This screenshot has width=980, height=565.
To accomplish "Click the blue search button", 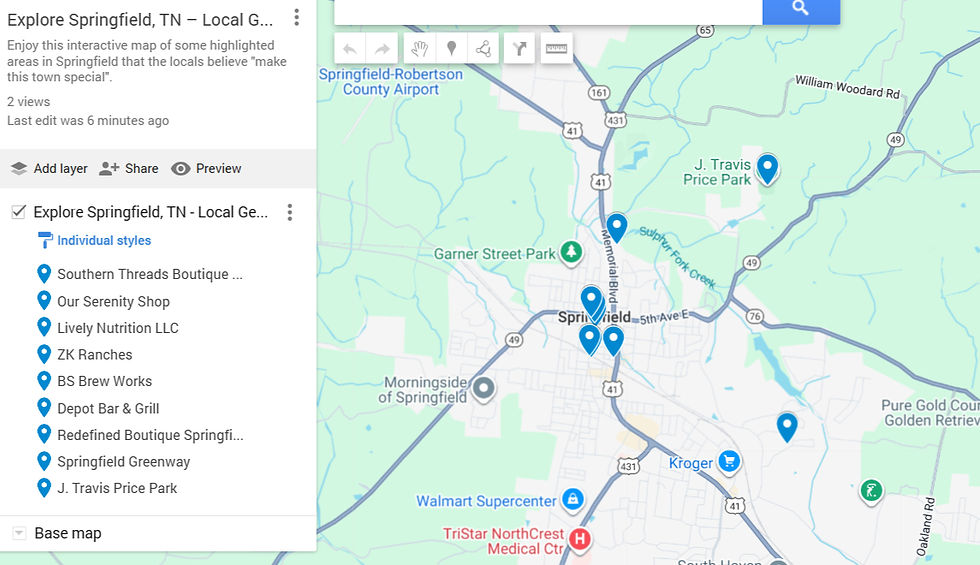I will click(801, 11).
